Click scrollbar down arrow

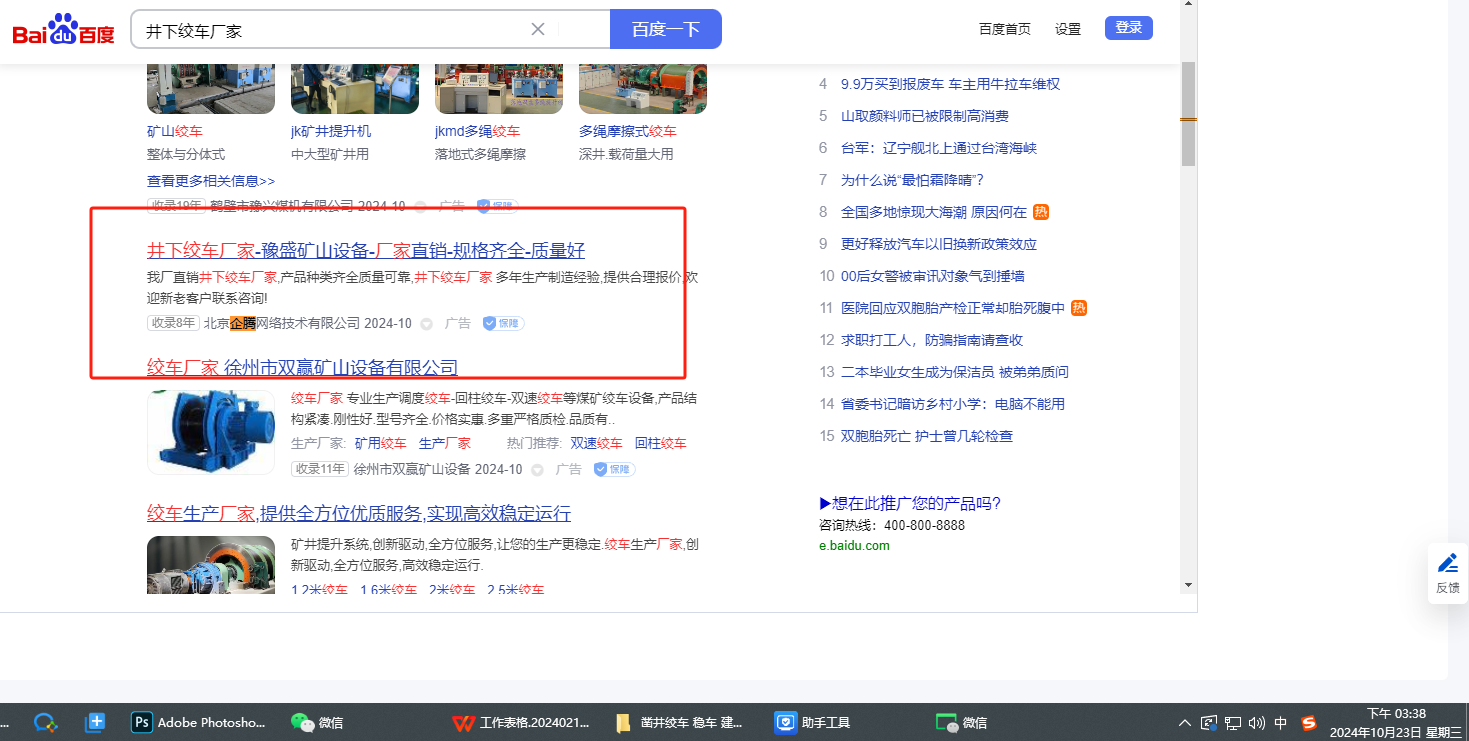(x=1188, y=584)
